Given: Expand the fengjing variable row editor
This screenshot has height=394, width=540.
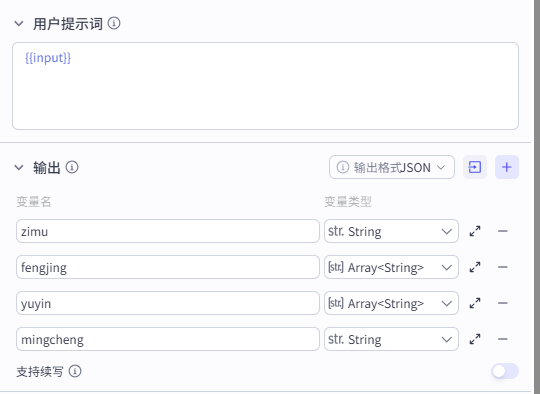Looking at the screenshot, I should point(475,267).
